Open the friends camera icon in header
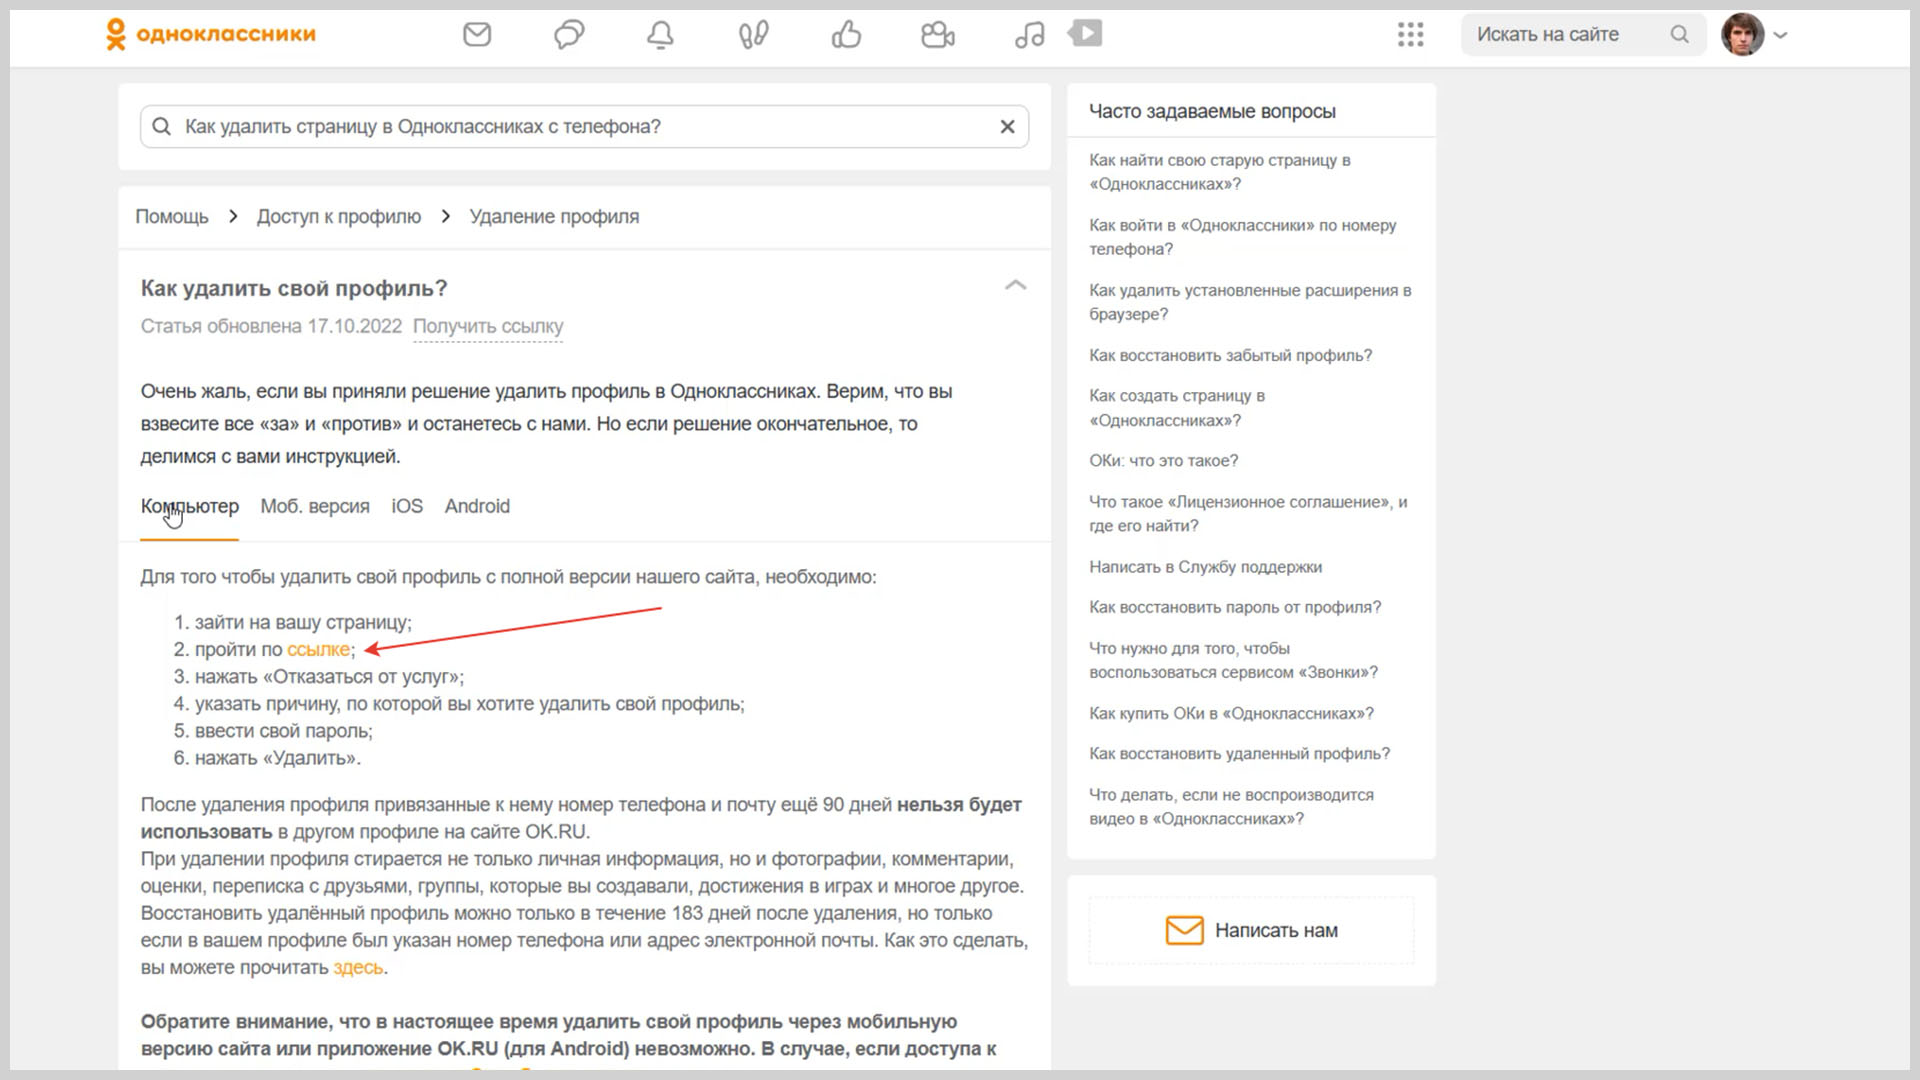 [938, 35]
